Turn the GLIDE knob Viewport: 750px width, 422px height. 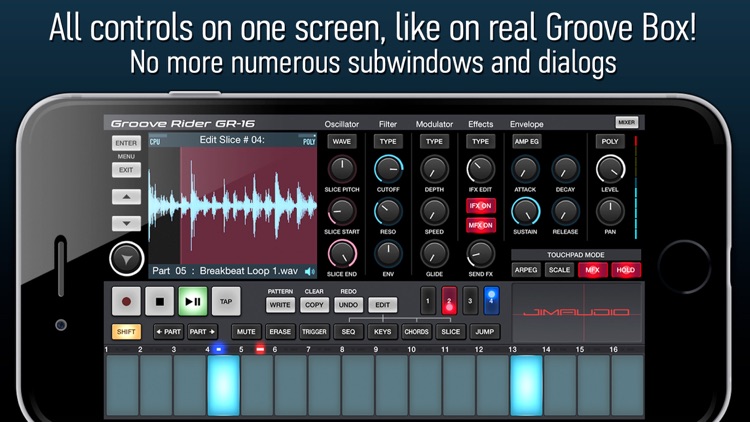[x=434, y=254]
